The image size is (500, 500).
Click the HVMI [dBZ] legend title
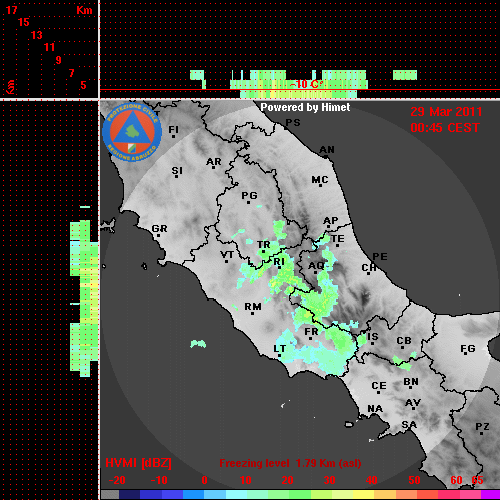pyautogui.click(x=139, y=463)
